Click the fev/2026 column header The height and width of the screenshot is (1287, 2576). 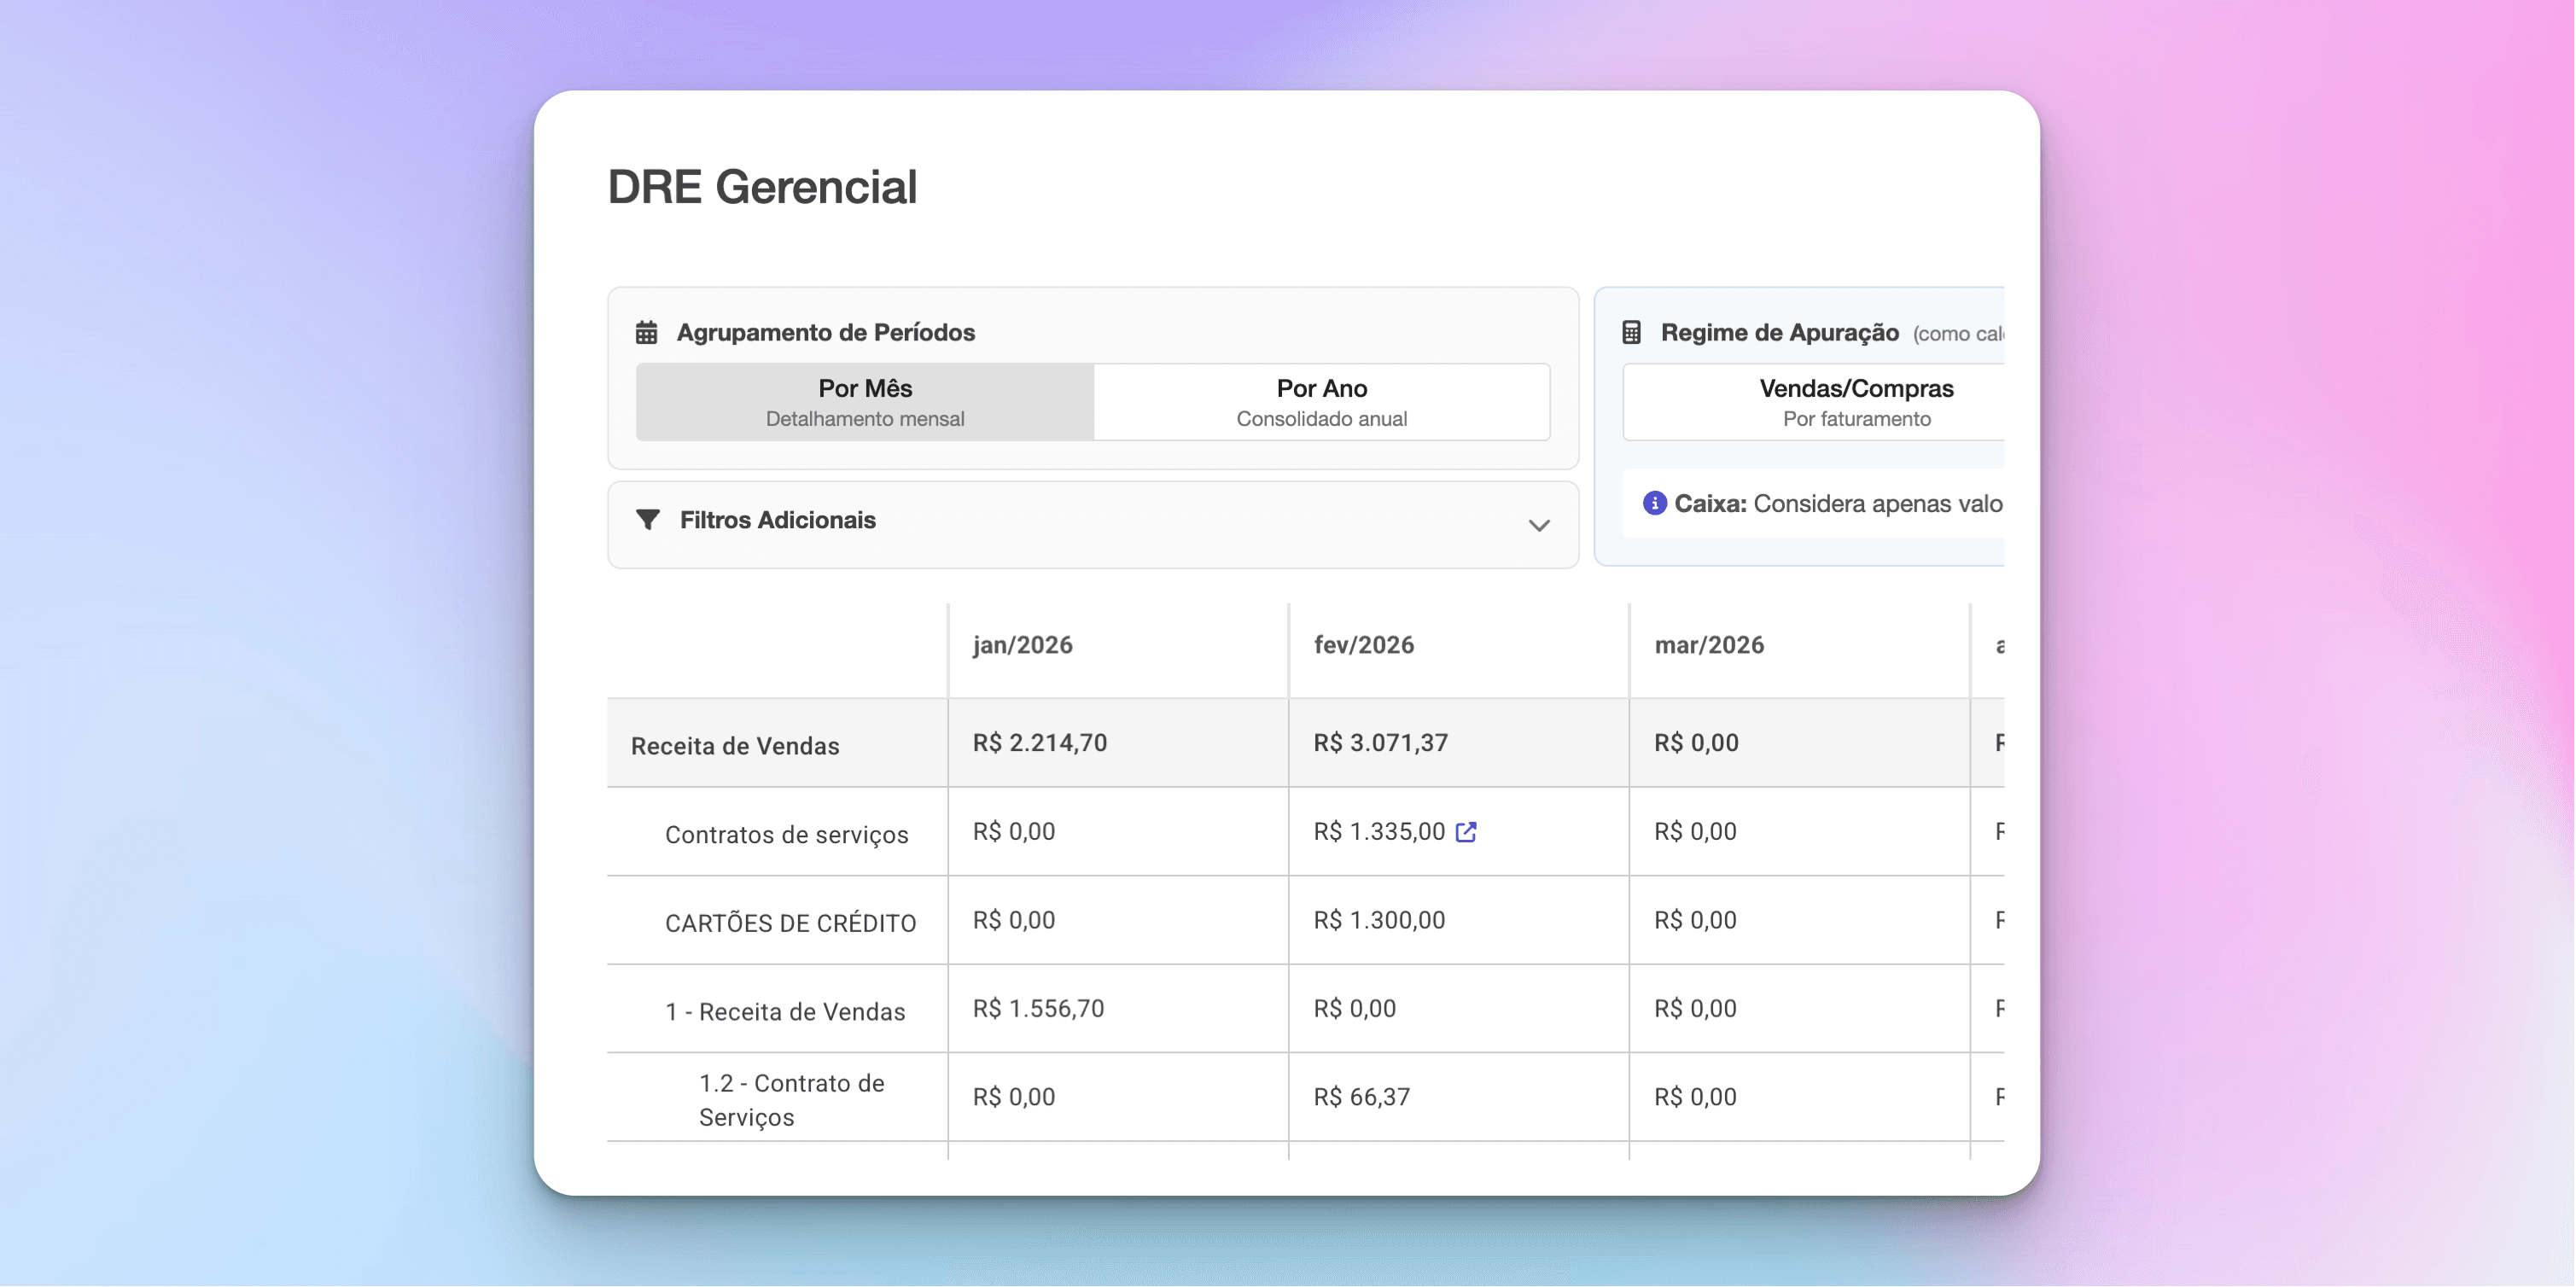1363,645
